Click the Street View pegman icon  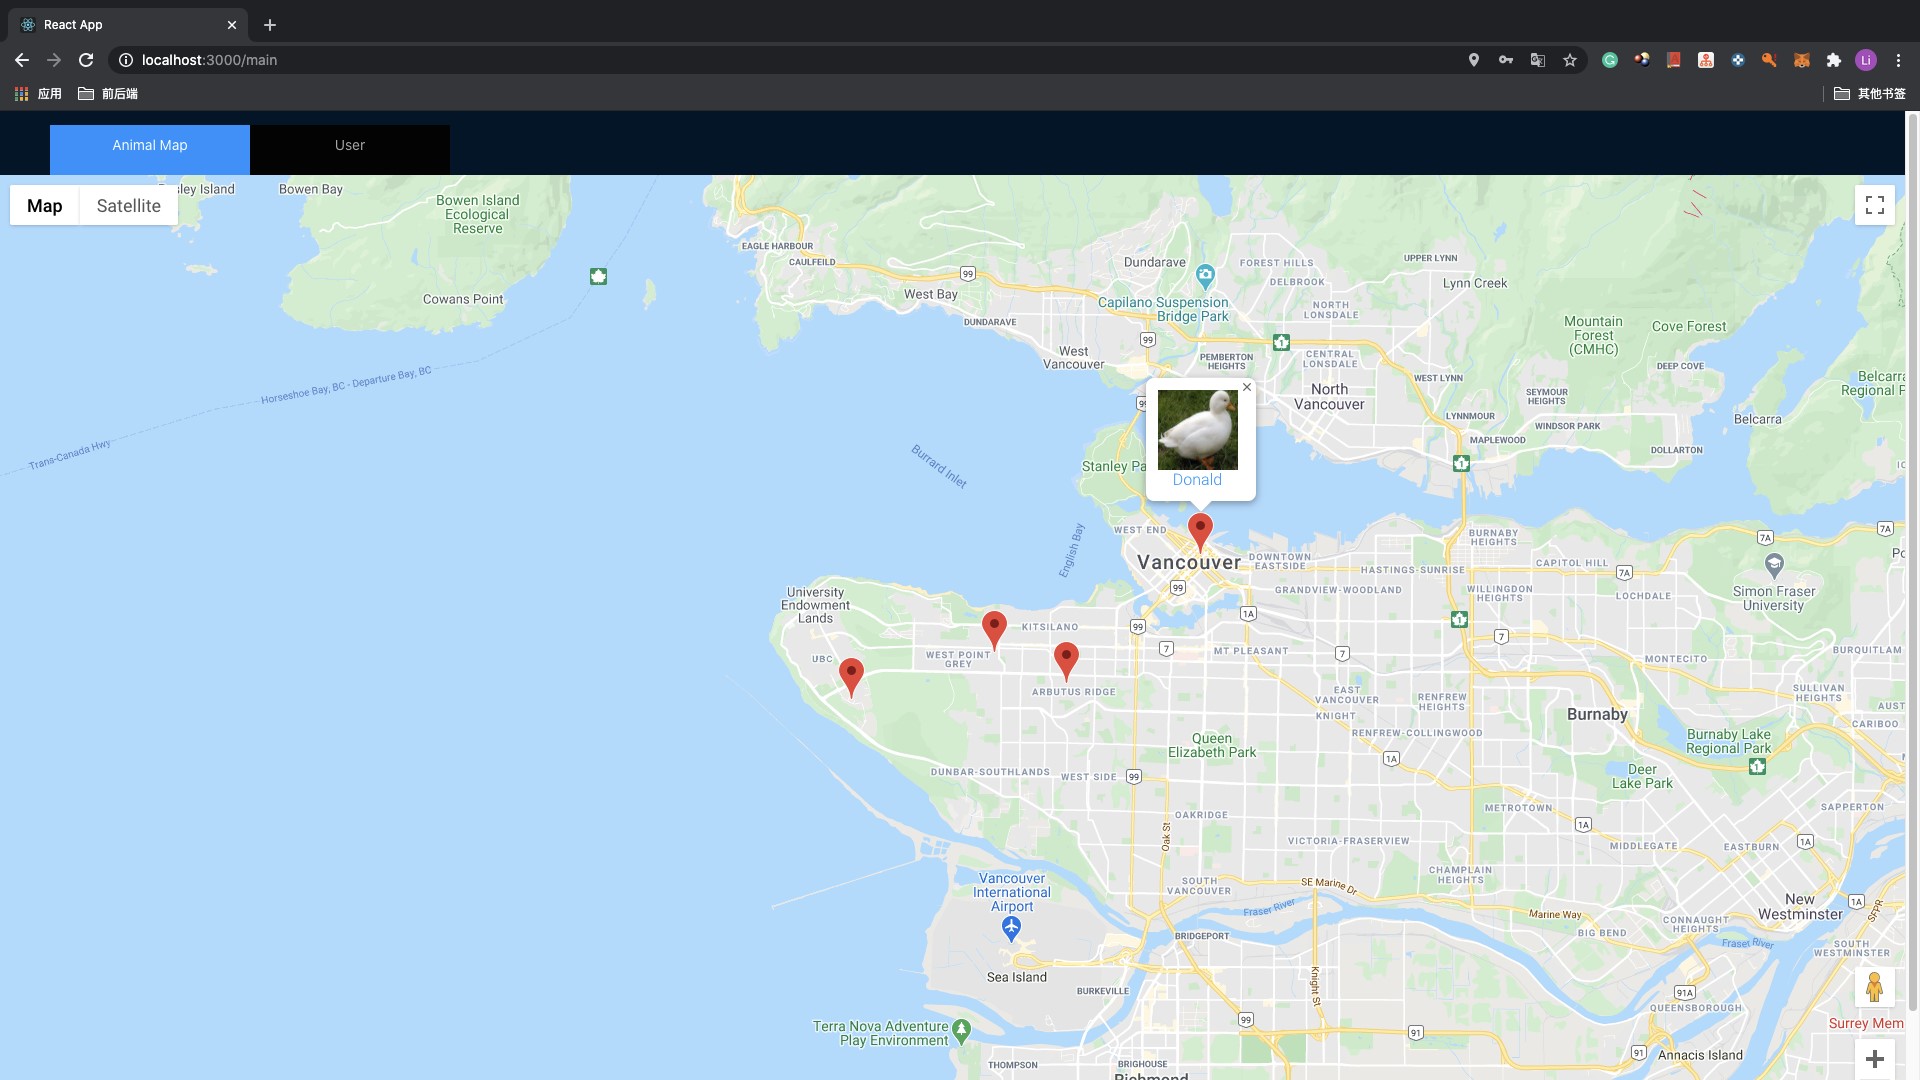click(1874, 987)
